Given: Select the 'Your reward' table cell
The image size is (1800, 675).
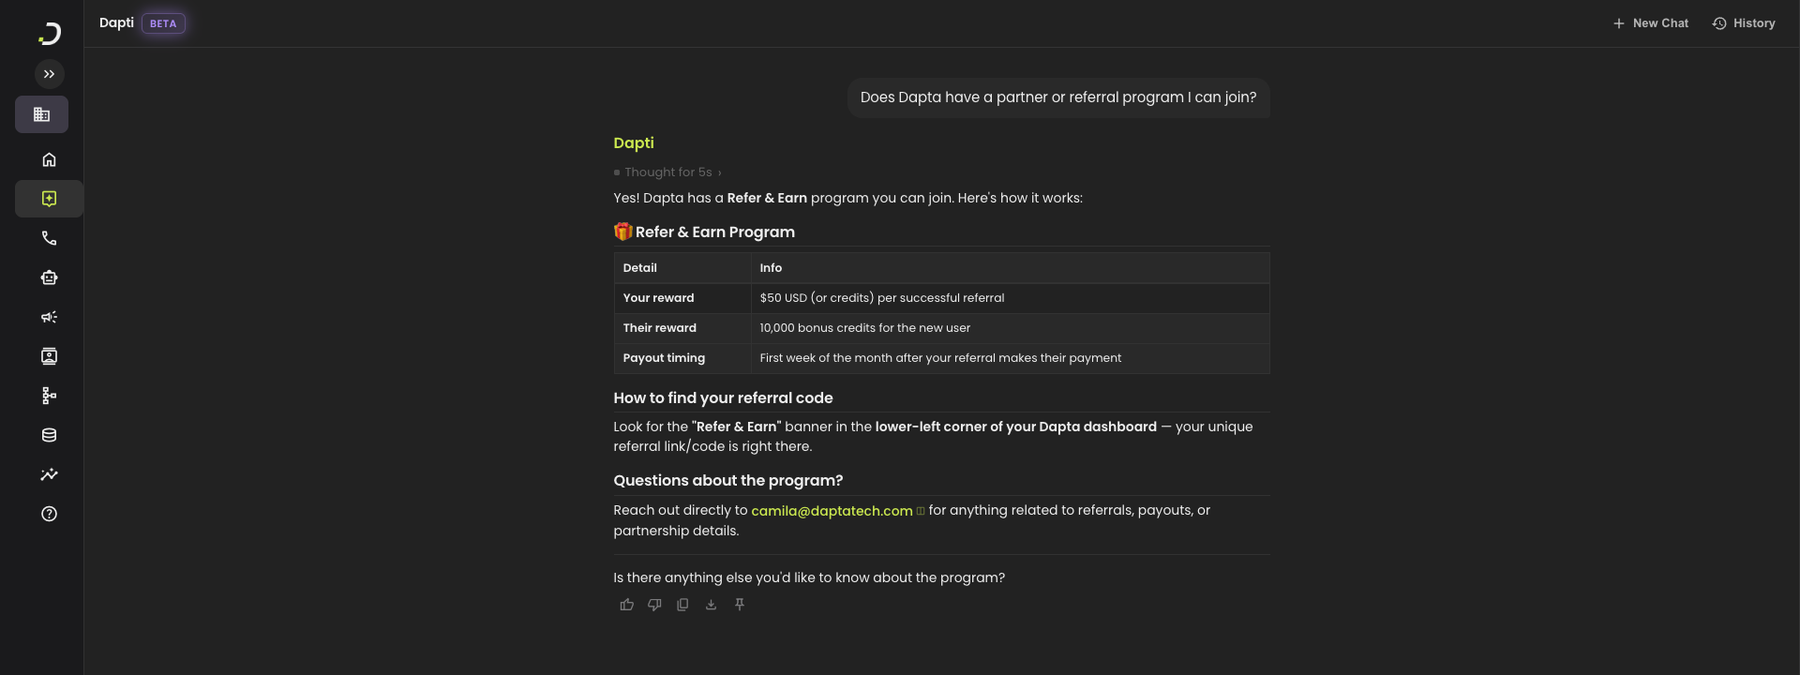Looking at the screenshot, I should pos(683,298).
